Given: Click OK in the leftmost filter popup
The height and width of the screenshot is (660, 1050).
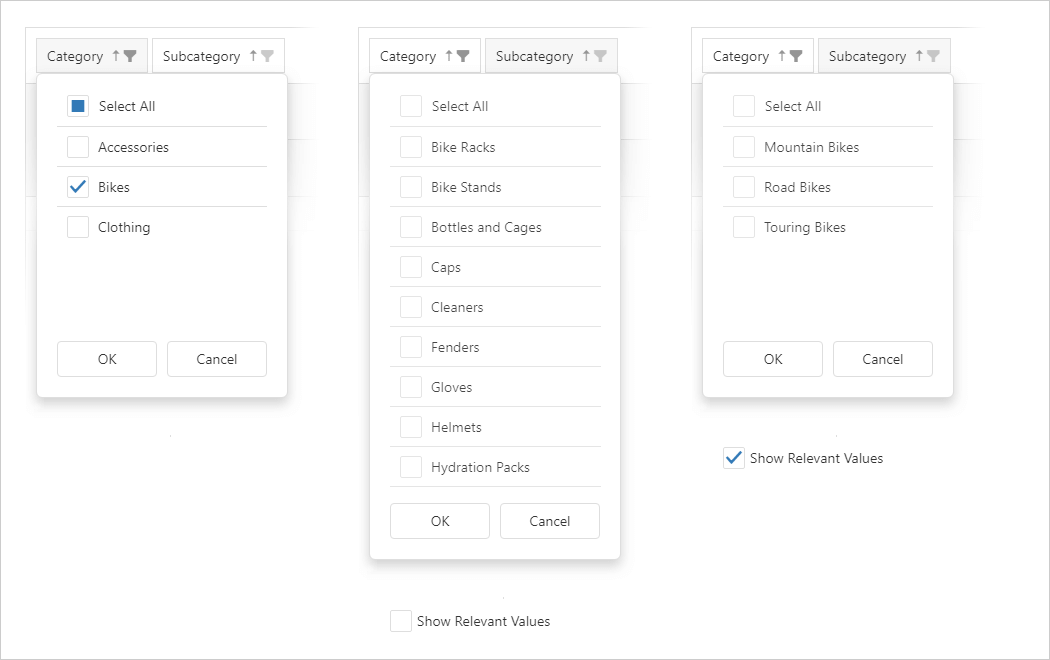Looking at the screenshot, I should tap(107, 359).
